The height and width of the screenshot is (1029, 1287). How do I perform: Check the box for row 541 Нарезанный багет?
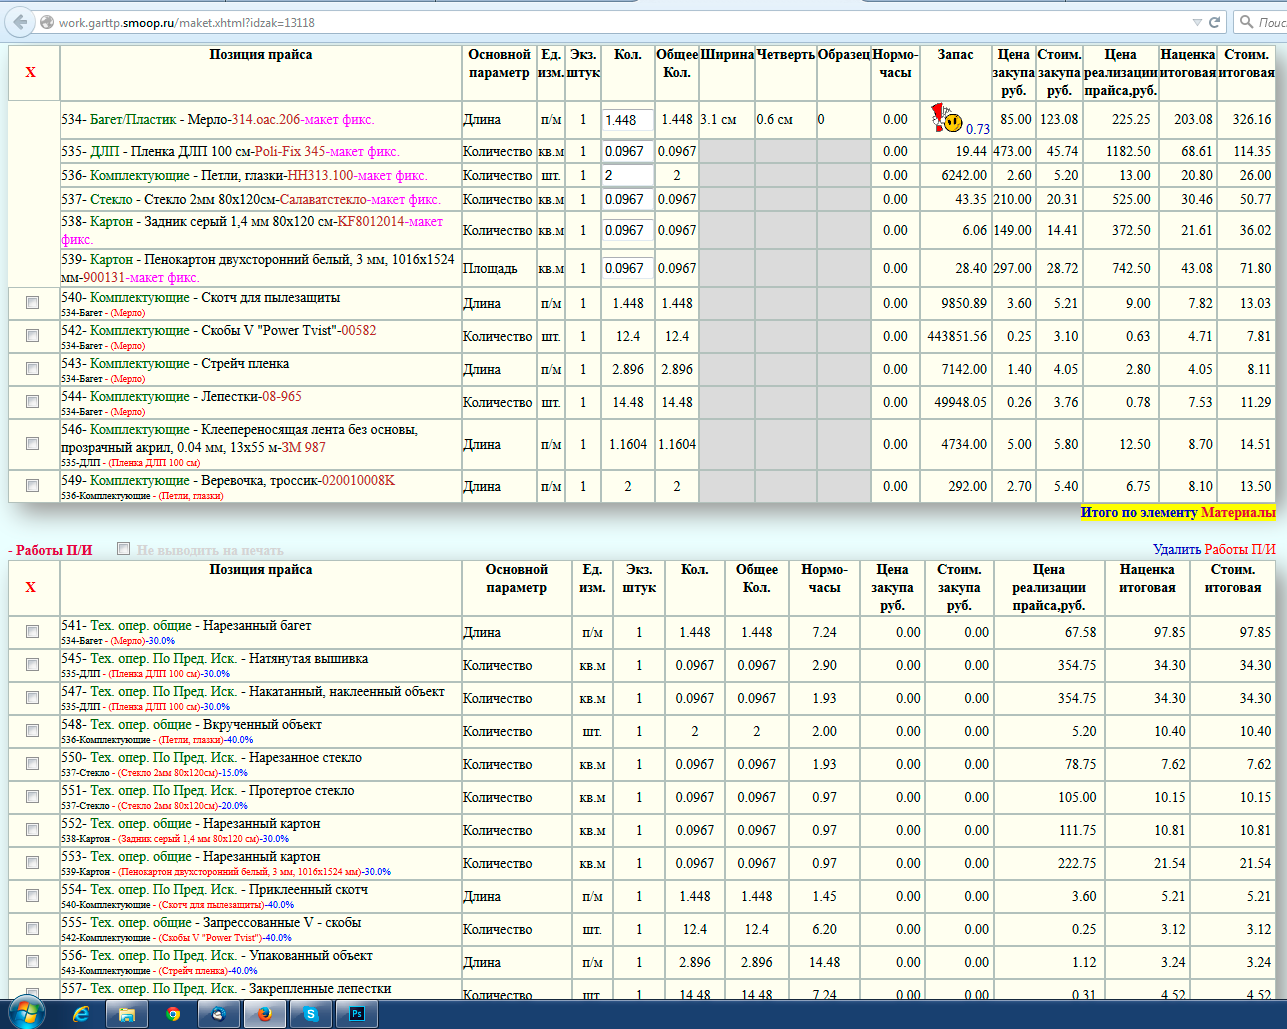[x=32, y=631]
